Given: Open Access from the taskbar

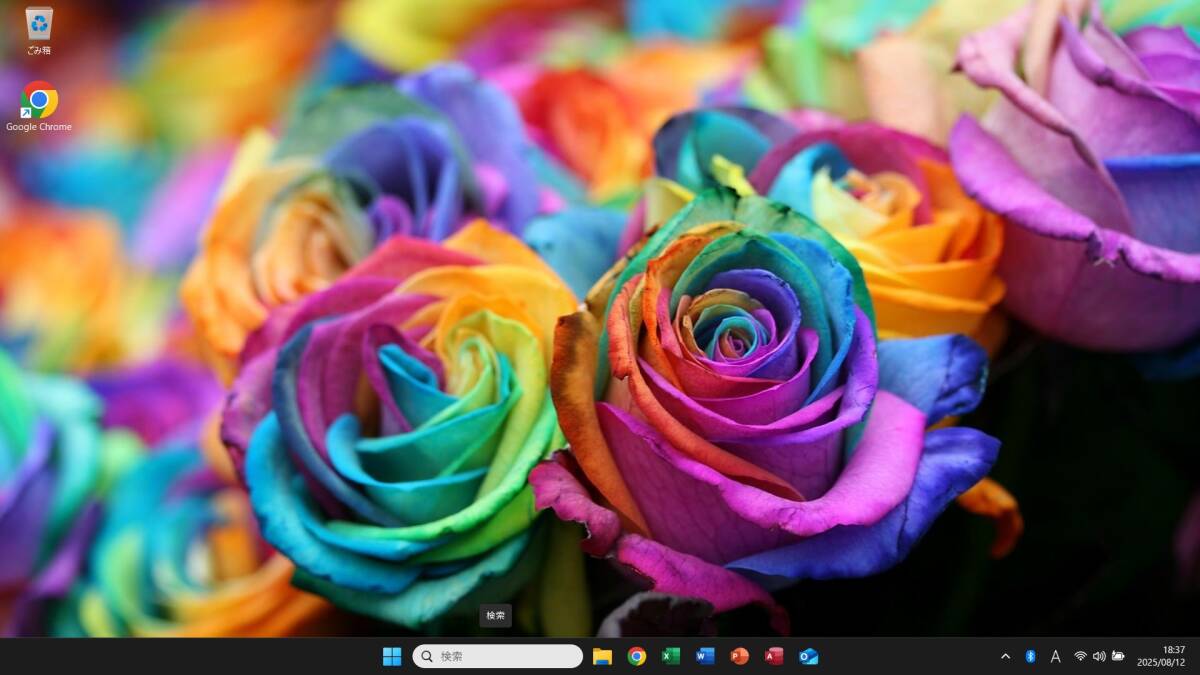Looking at the screenshot, I should [x=774, y=656].
